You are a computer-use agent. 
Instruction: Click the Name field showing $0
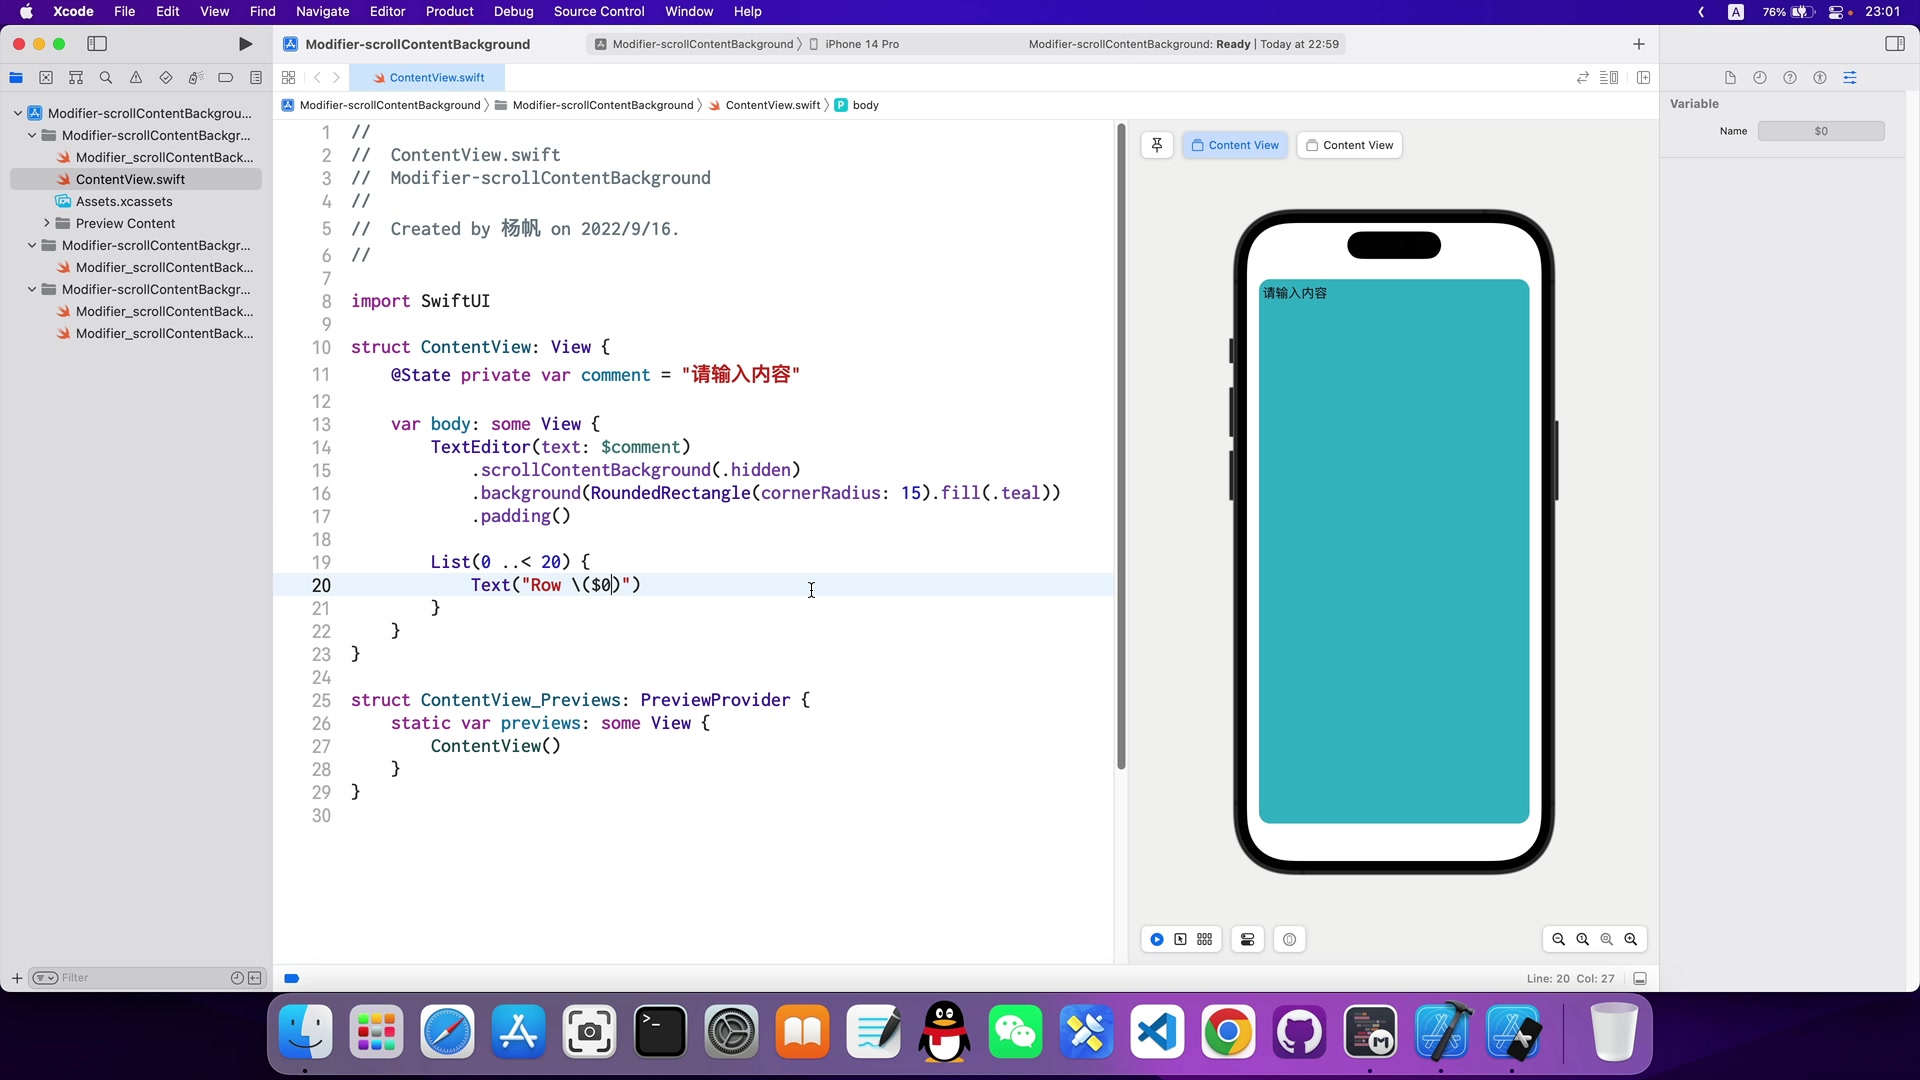point(1821,131)
